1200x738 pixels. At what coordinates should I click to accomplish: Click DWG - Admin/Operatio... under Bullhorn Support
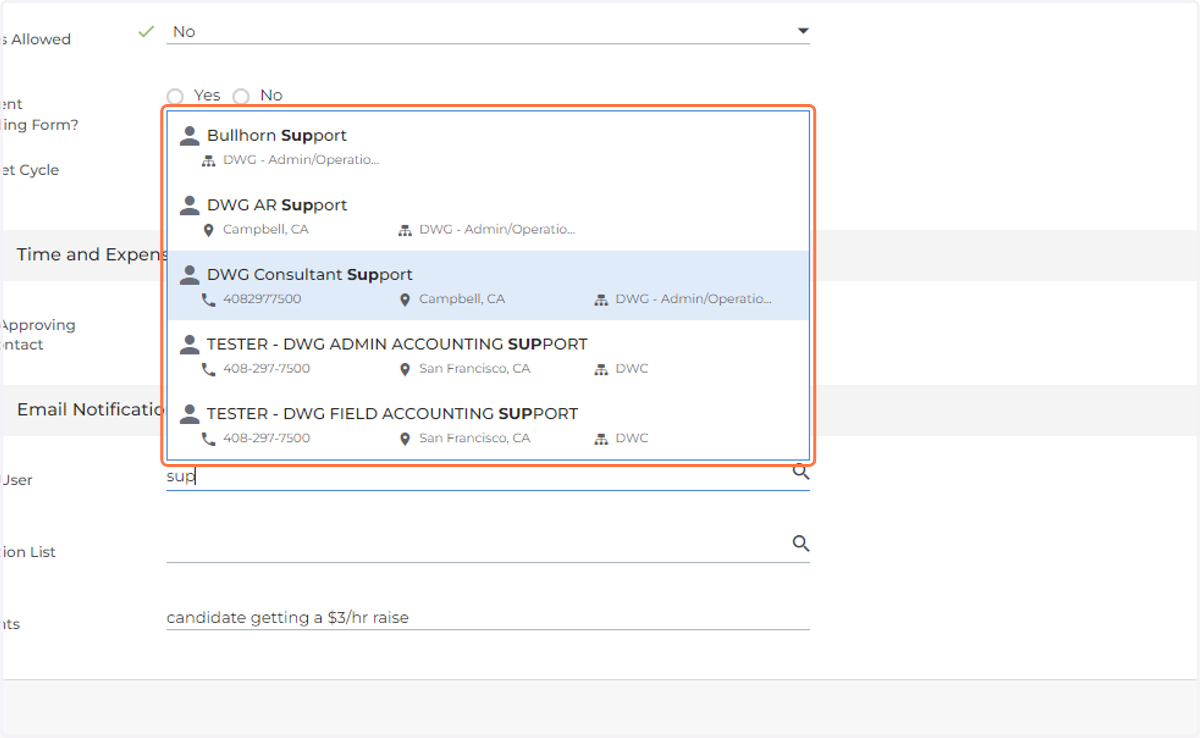click(301, 160)
